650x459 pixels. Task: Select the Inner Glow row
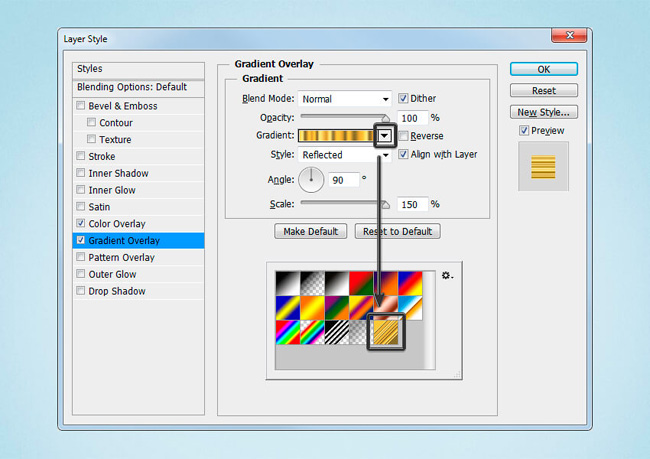tap(138, 190)
